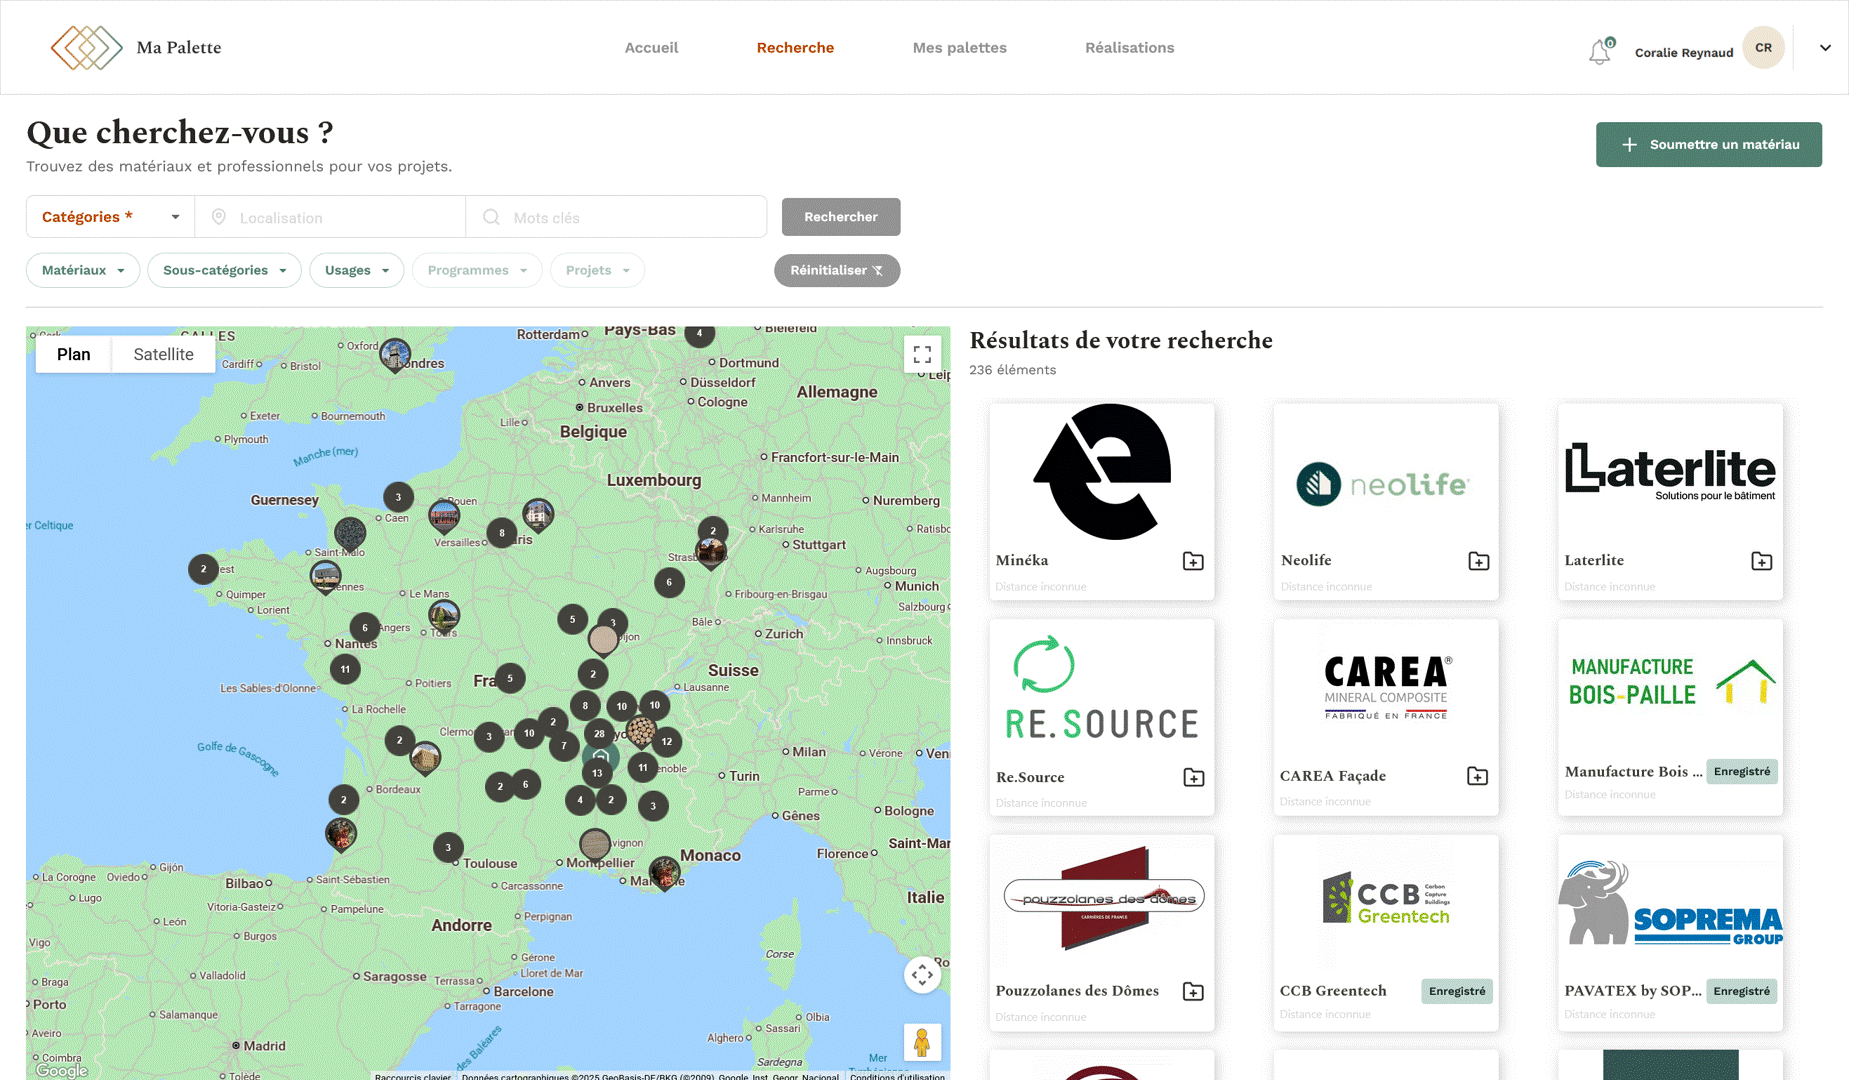This screenshot has height=1080, width=1849.
Task: Click the cluster marker labeled 28
Action: click(599, 733)
